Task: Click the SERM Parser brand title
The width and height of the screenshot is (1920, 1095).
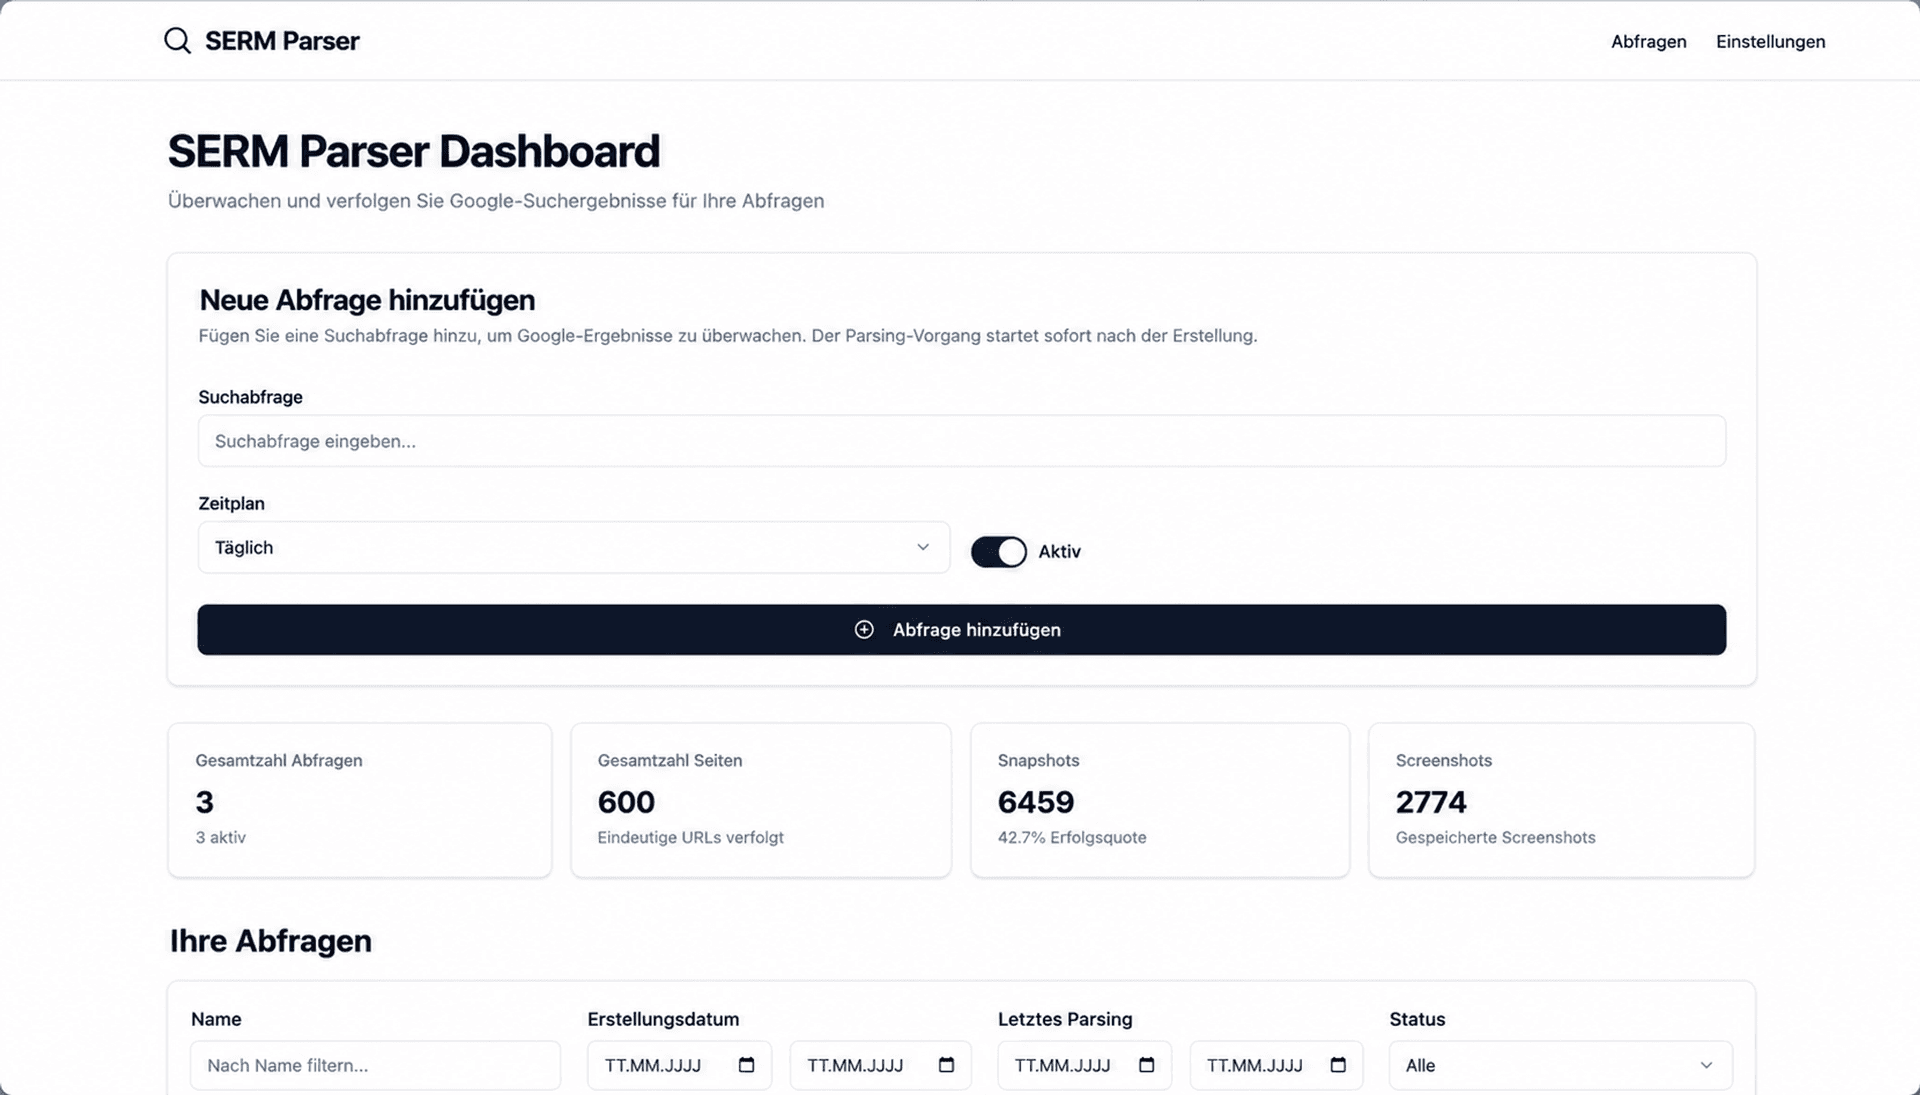Action: coord(282,41)
